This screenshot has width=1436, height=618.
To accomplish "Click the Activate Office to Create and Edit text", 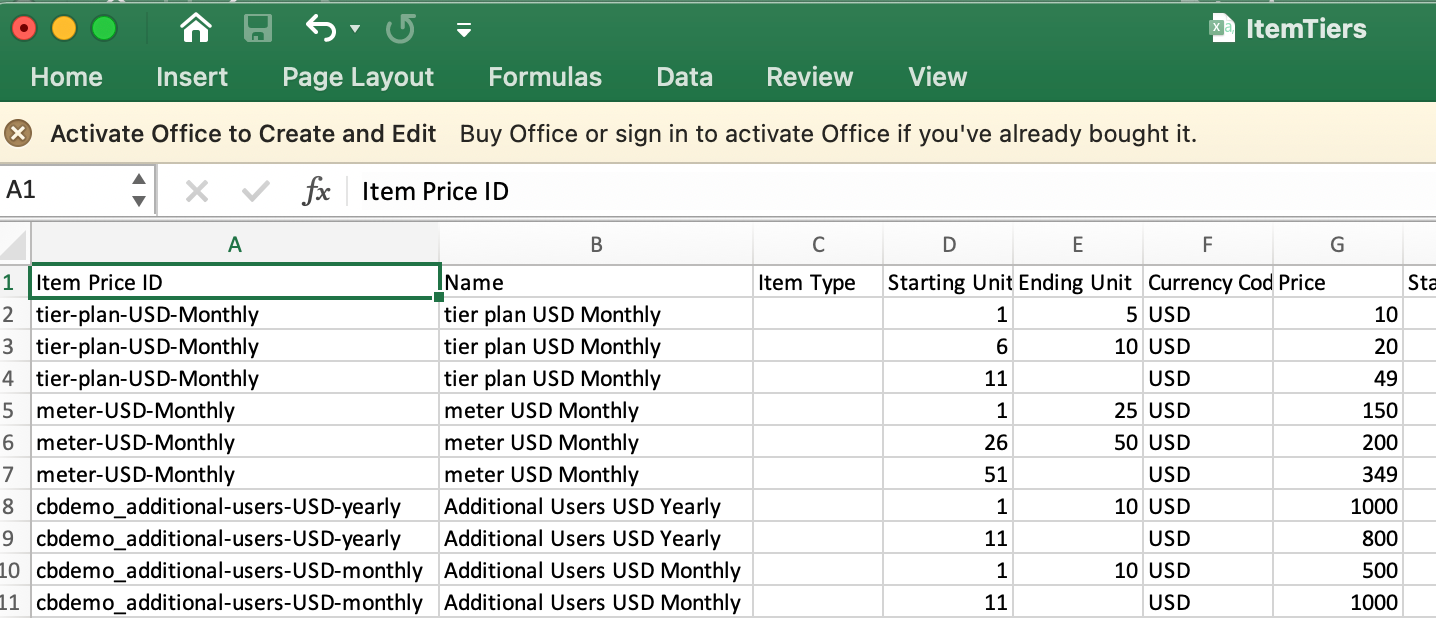I will [x=243, y=134].
